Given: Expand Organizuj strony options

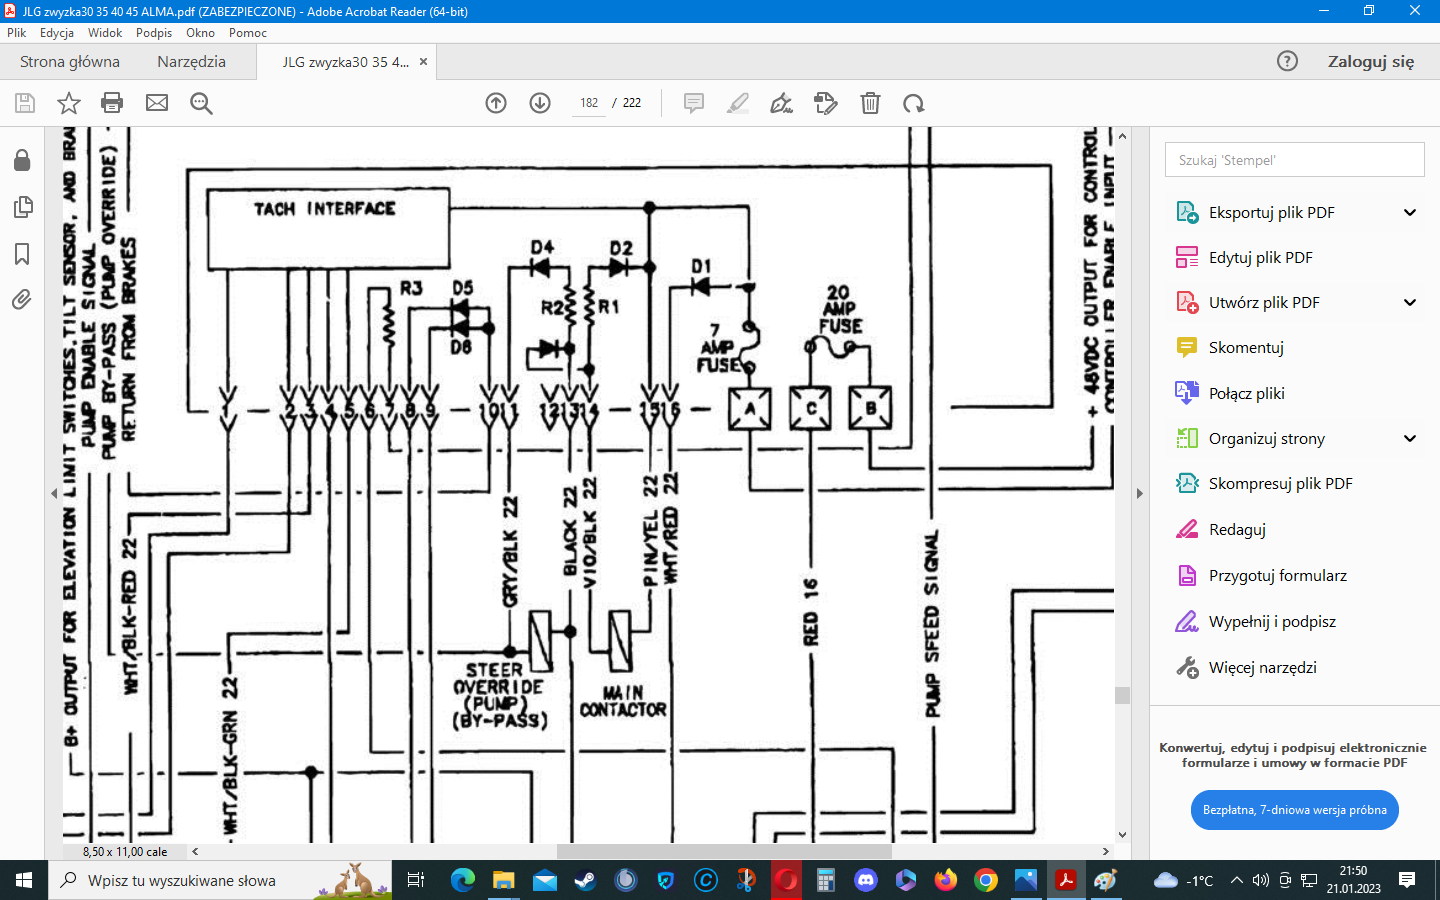Looking at the screenshot, I should pos(1410,438).
